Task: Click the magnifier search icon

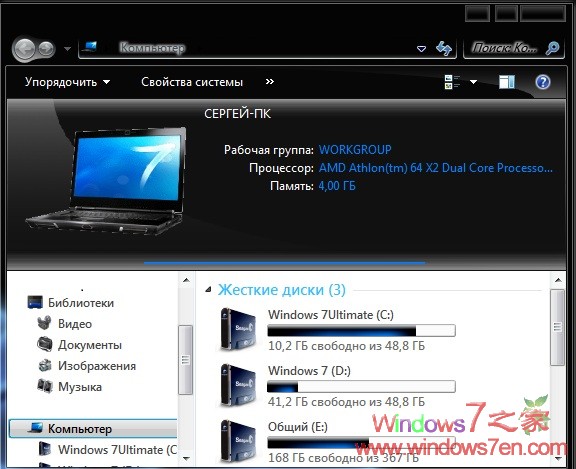Action: tap(552, 48)
